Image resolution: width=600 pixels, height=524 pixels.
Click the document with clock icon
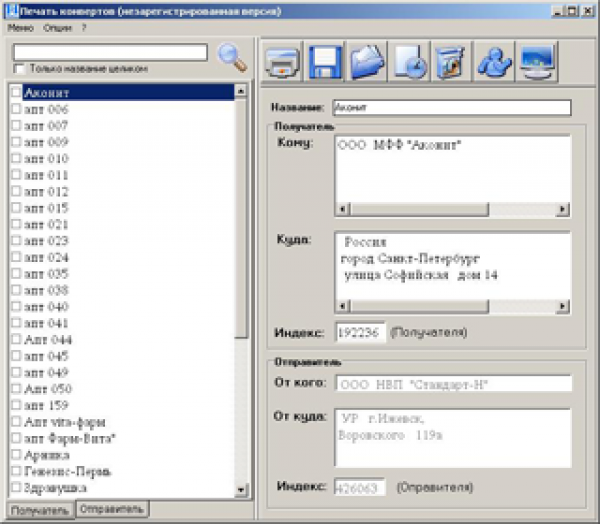coord(410,62)
